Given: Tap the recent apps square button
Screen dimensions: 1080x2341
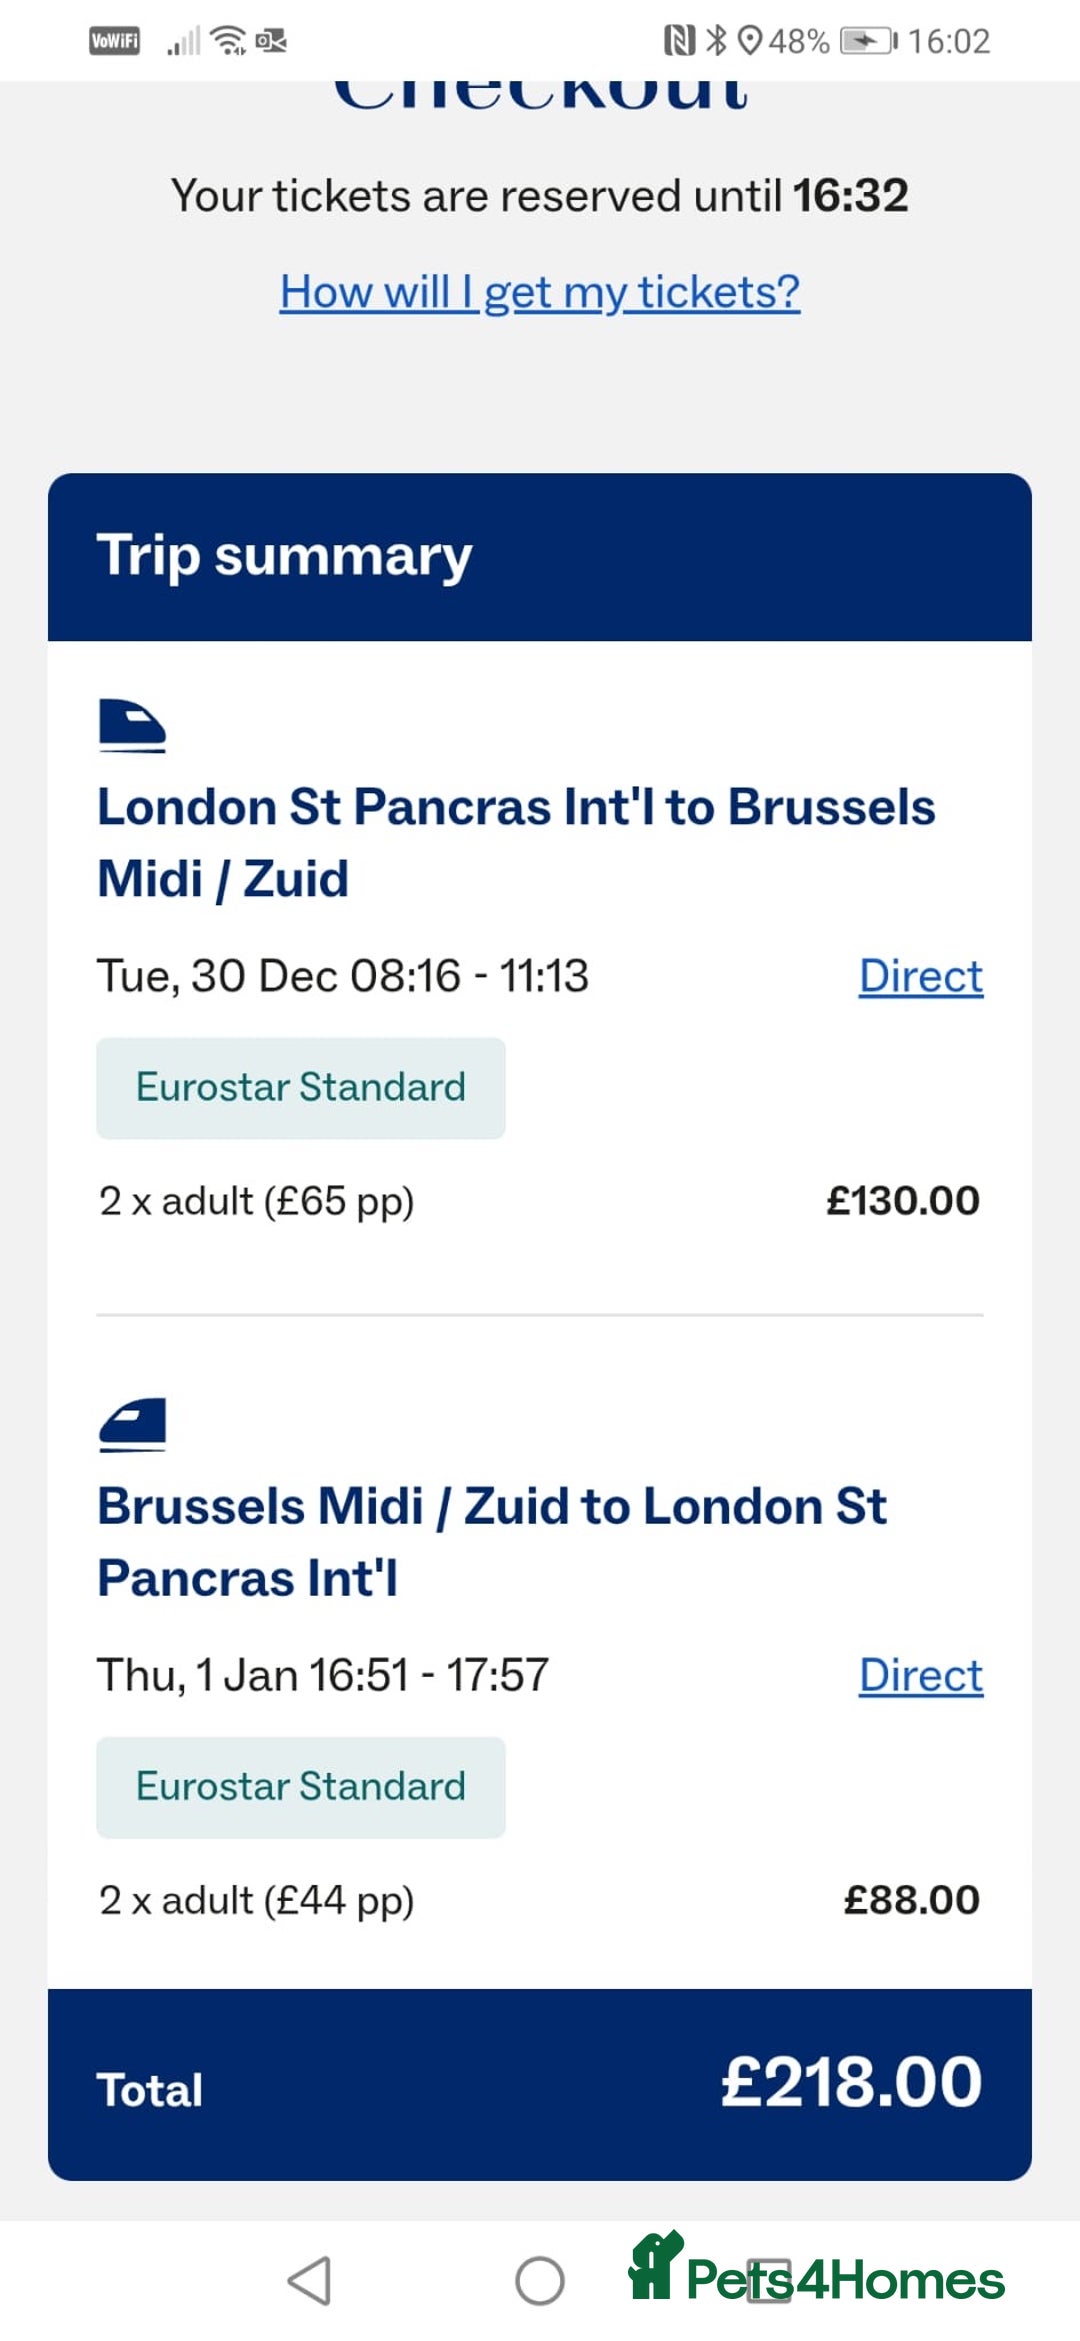Looking at the screenshot, I should click(769, 2280).
